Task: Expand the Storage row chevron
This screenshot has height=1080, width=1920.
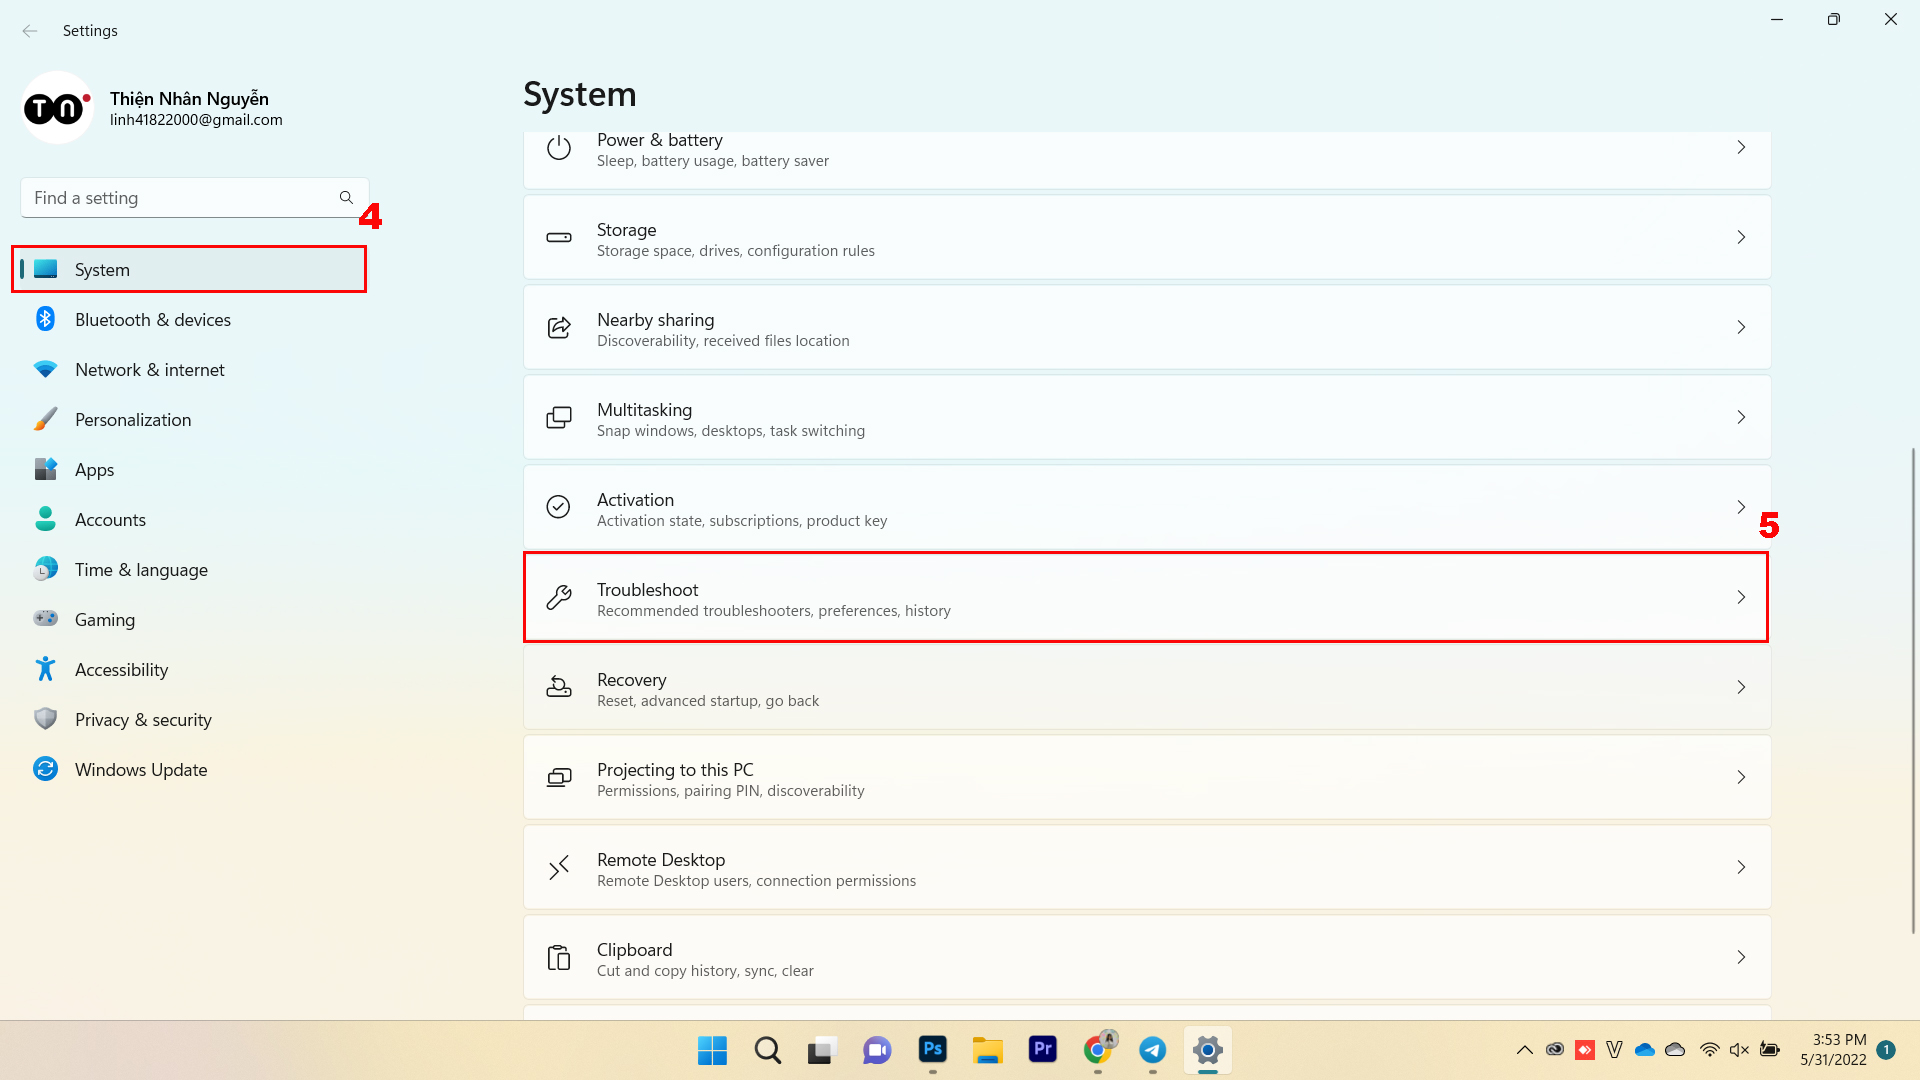Action: click(x=1741, y=238)
